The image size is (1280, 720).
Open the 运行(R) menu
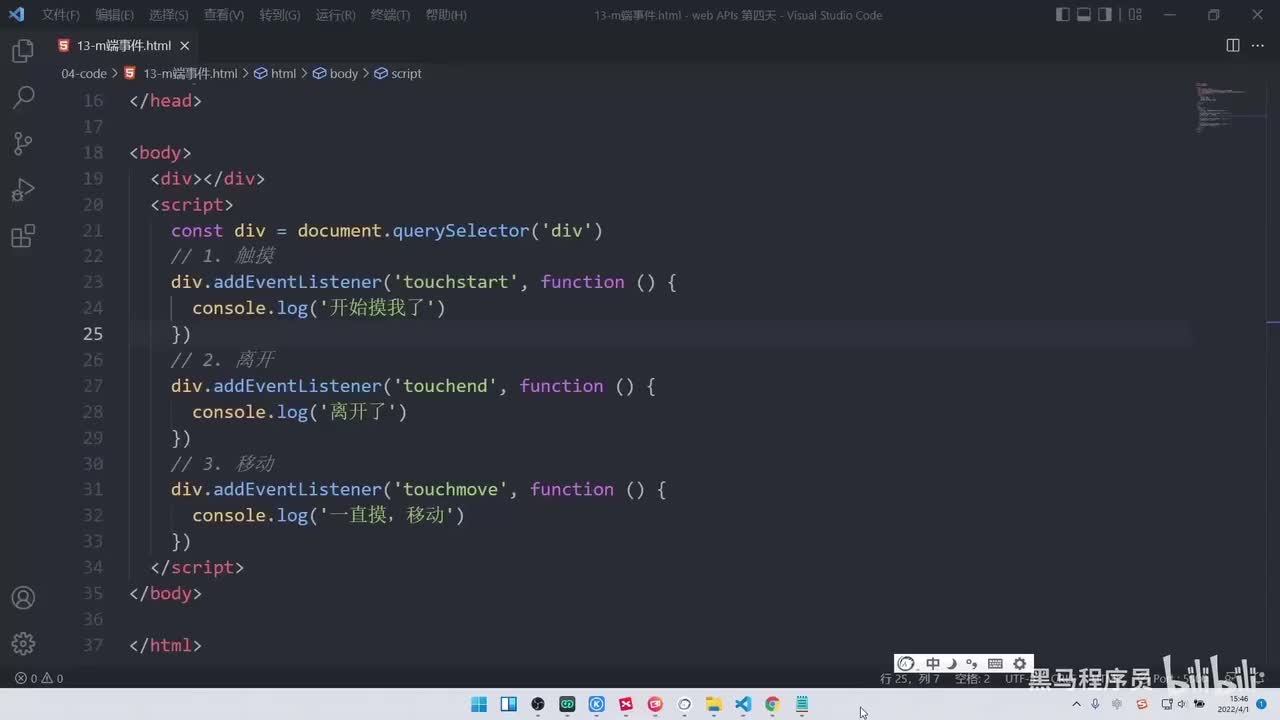click(x=335, y=15)
